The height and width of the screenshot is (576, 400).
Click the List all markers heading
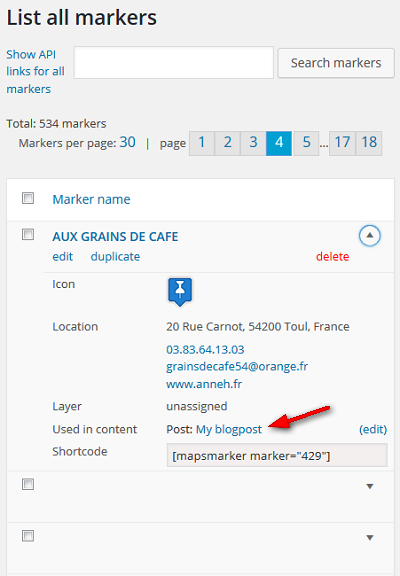tap(82, 18)
